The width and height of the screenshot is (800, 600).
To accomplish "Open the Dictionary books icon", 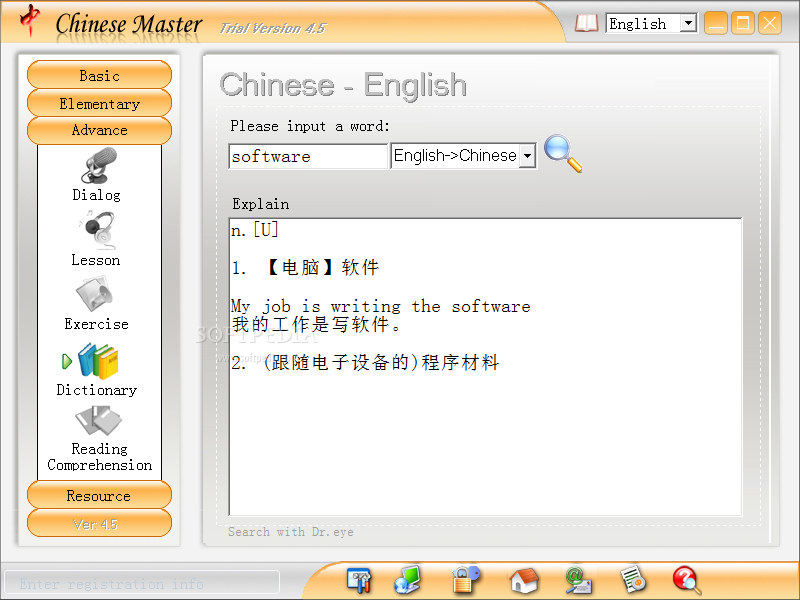I will pos(98,361).
